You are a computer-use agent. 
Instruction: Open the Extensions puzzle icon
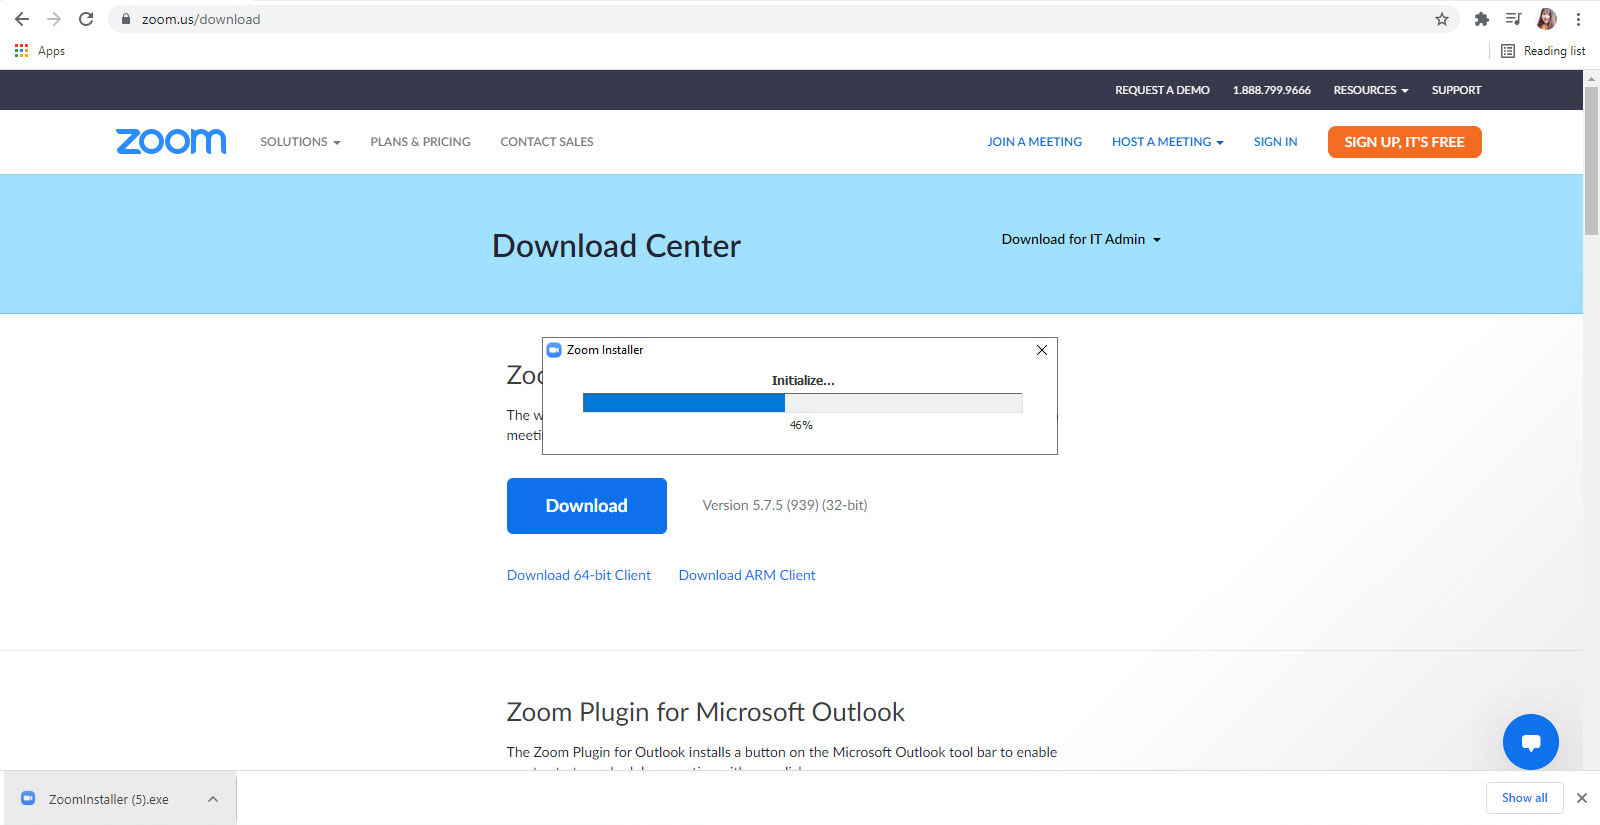[x=1482, y=19]
